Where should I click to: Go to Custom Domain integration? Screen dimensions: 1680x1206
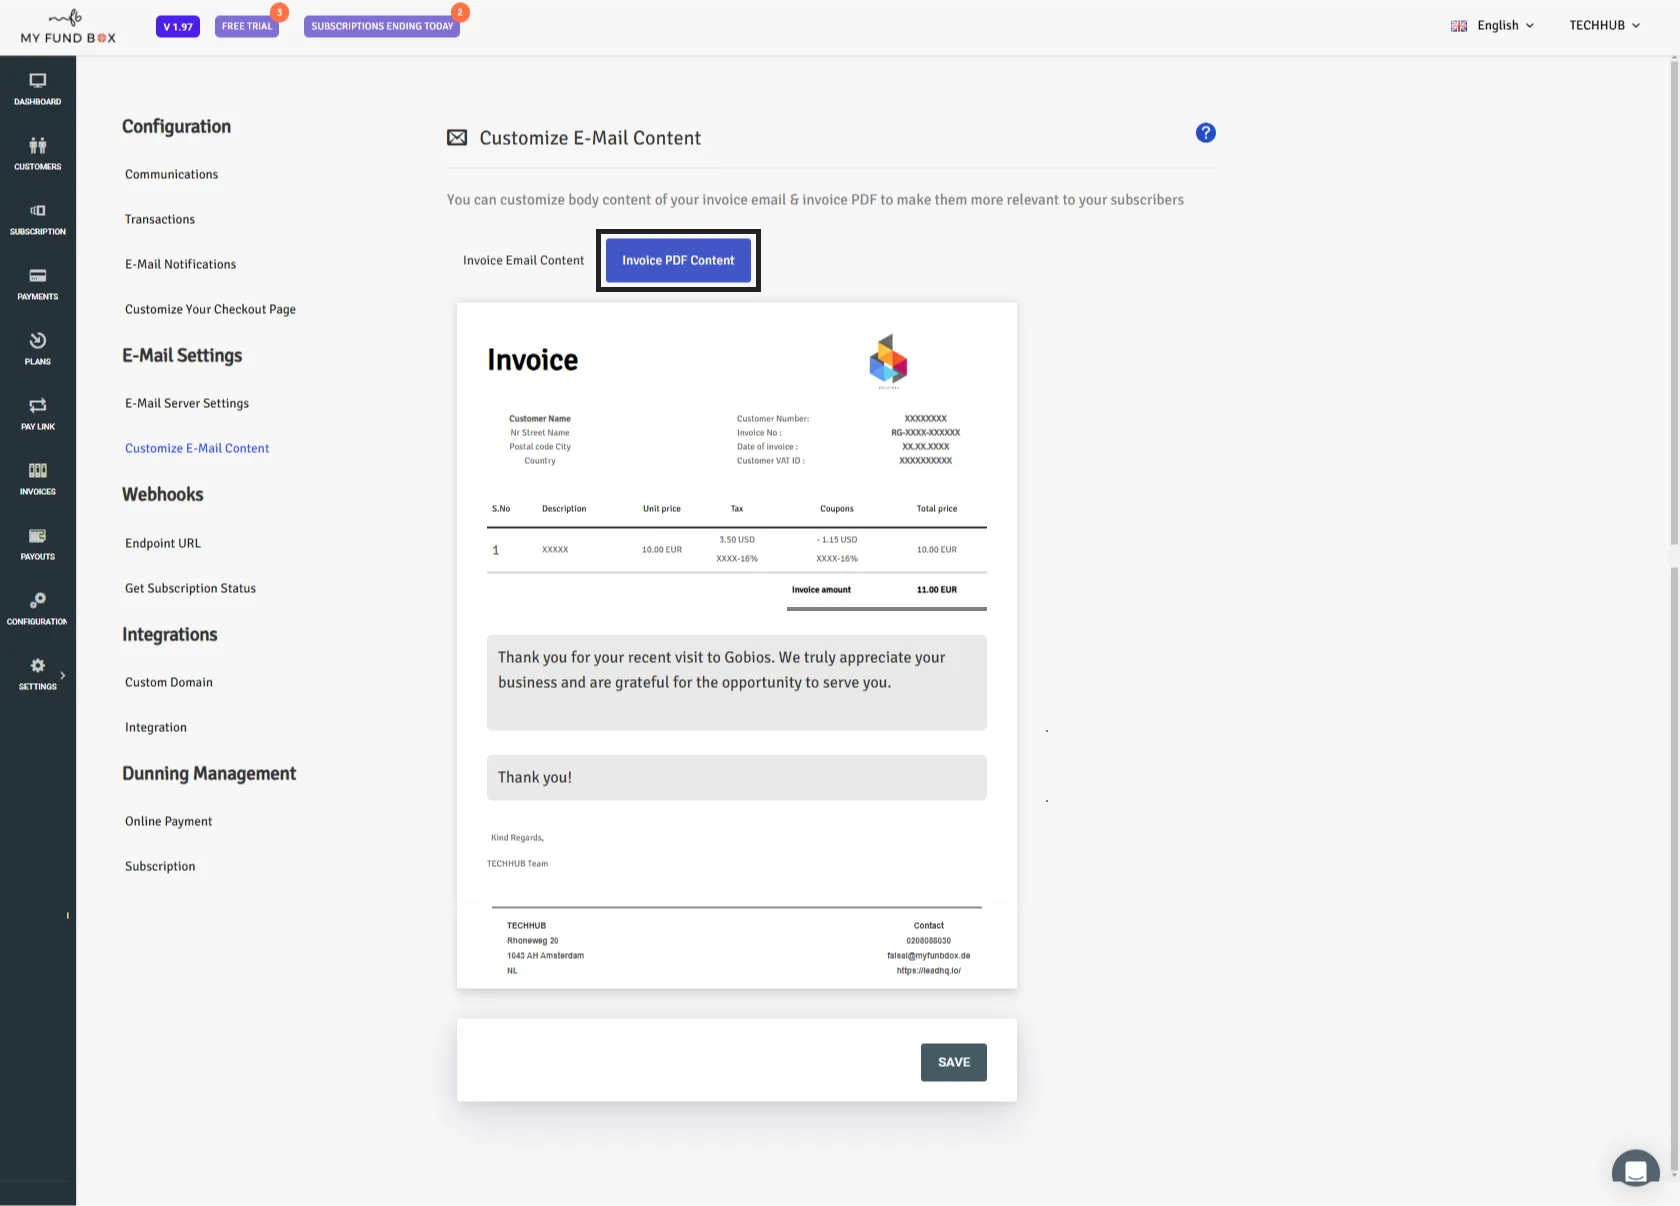pyautogui.click(x=169, y=682)
